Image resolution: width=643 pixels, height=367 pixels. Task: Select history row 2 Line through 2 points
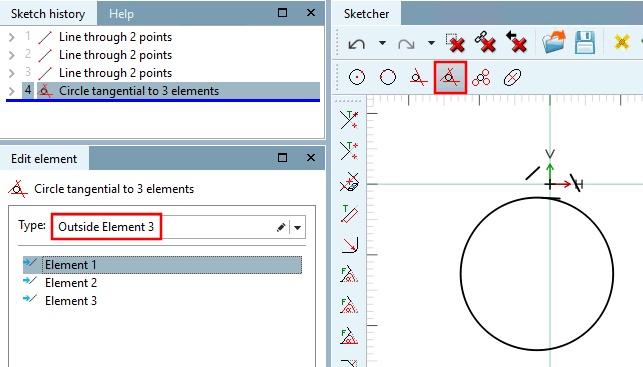pos(115,55)
